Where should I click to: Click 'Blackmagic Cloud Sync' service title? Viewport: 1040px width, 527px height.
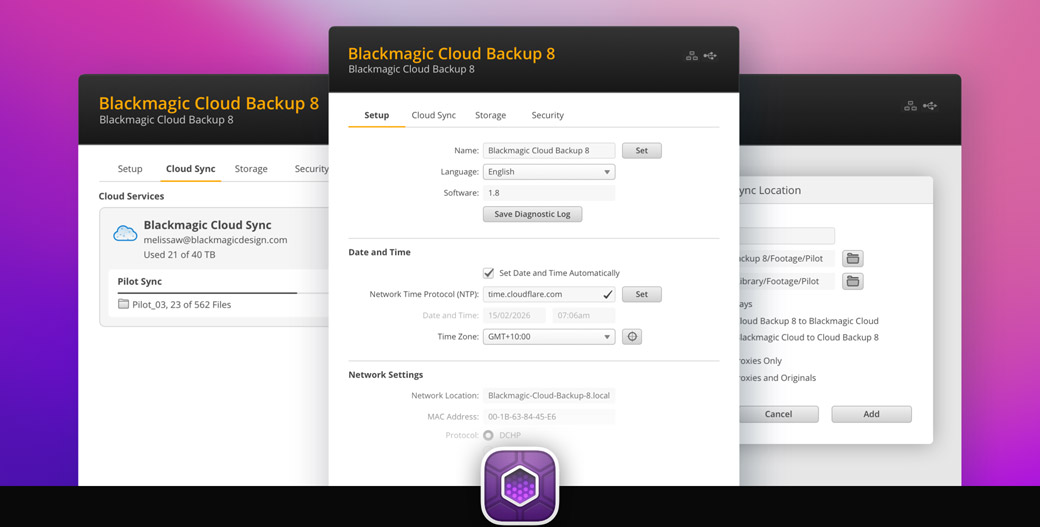click(208, 225)
